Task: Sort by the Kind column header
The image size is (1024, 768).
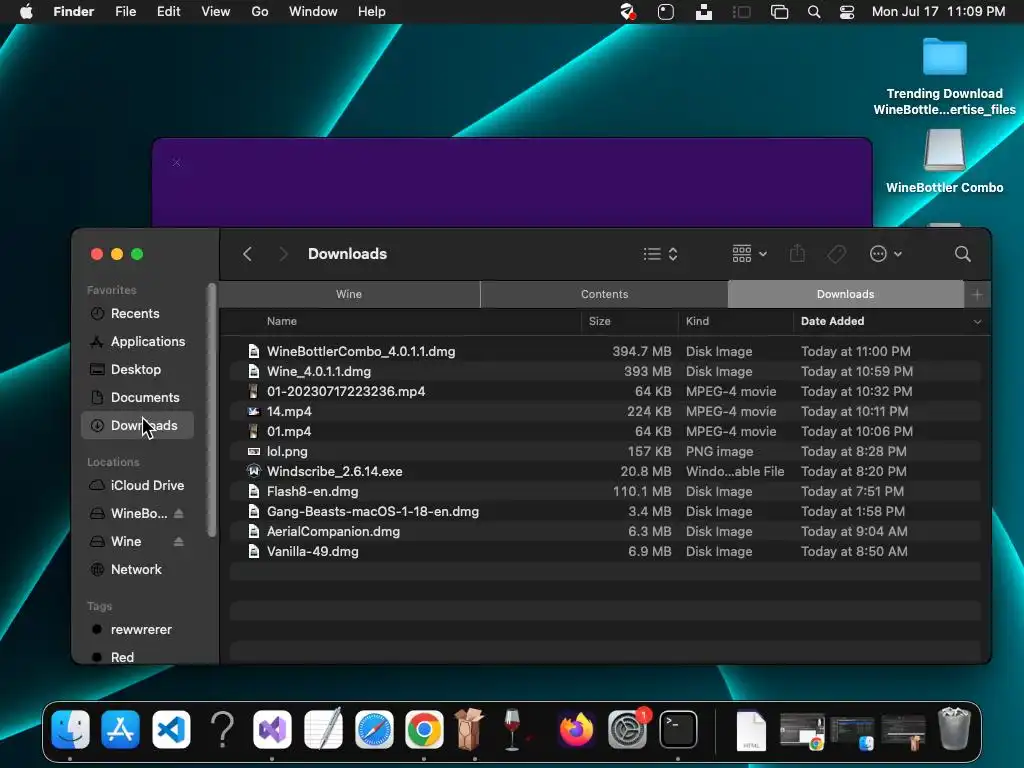Action: tap(697, 321)
